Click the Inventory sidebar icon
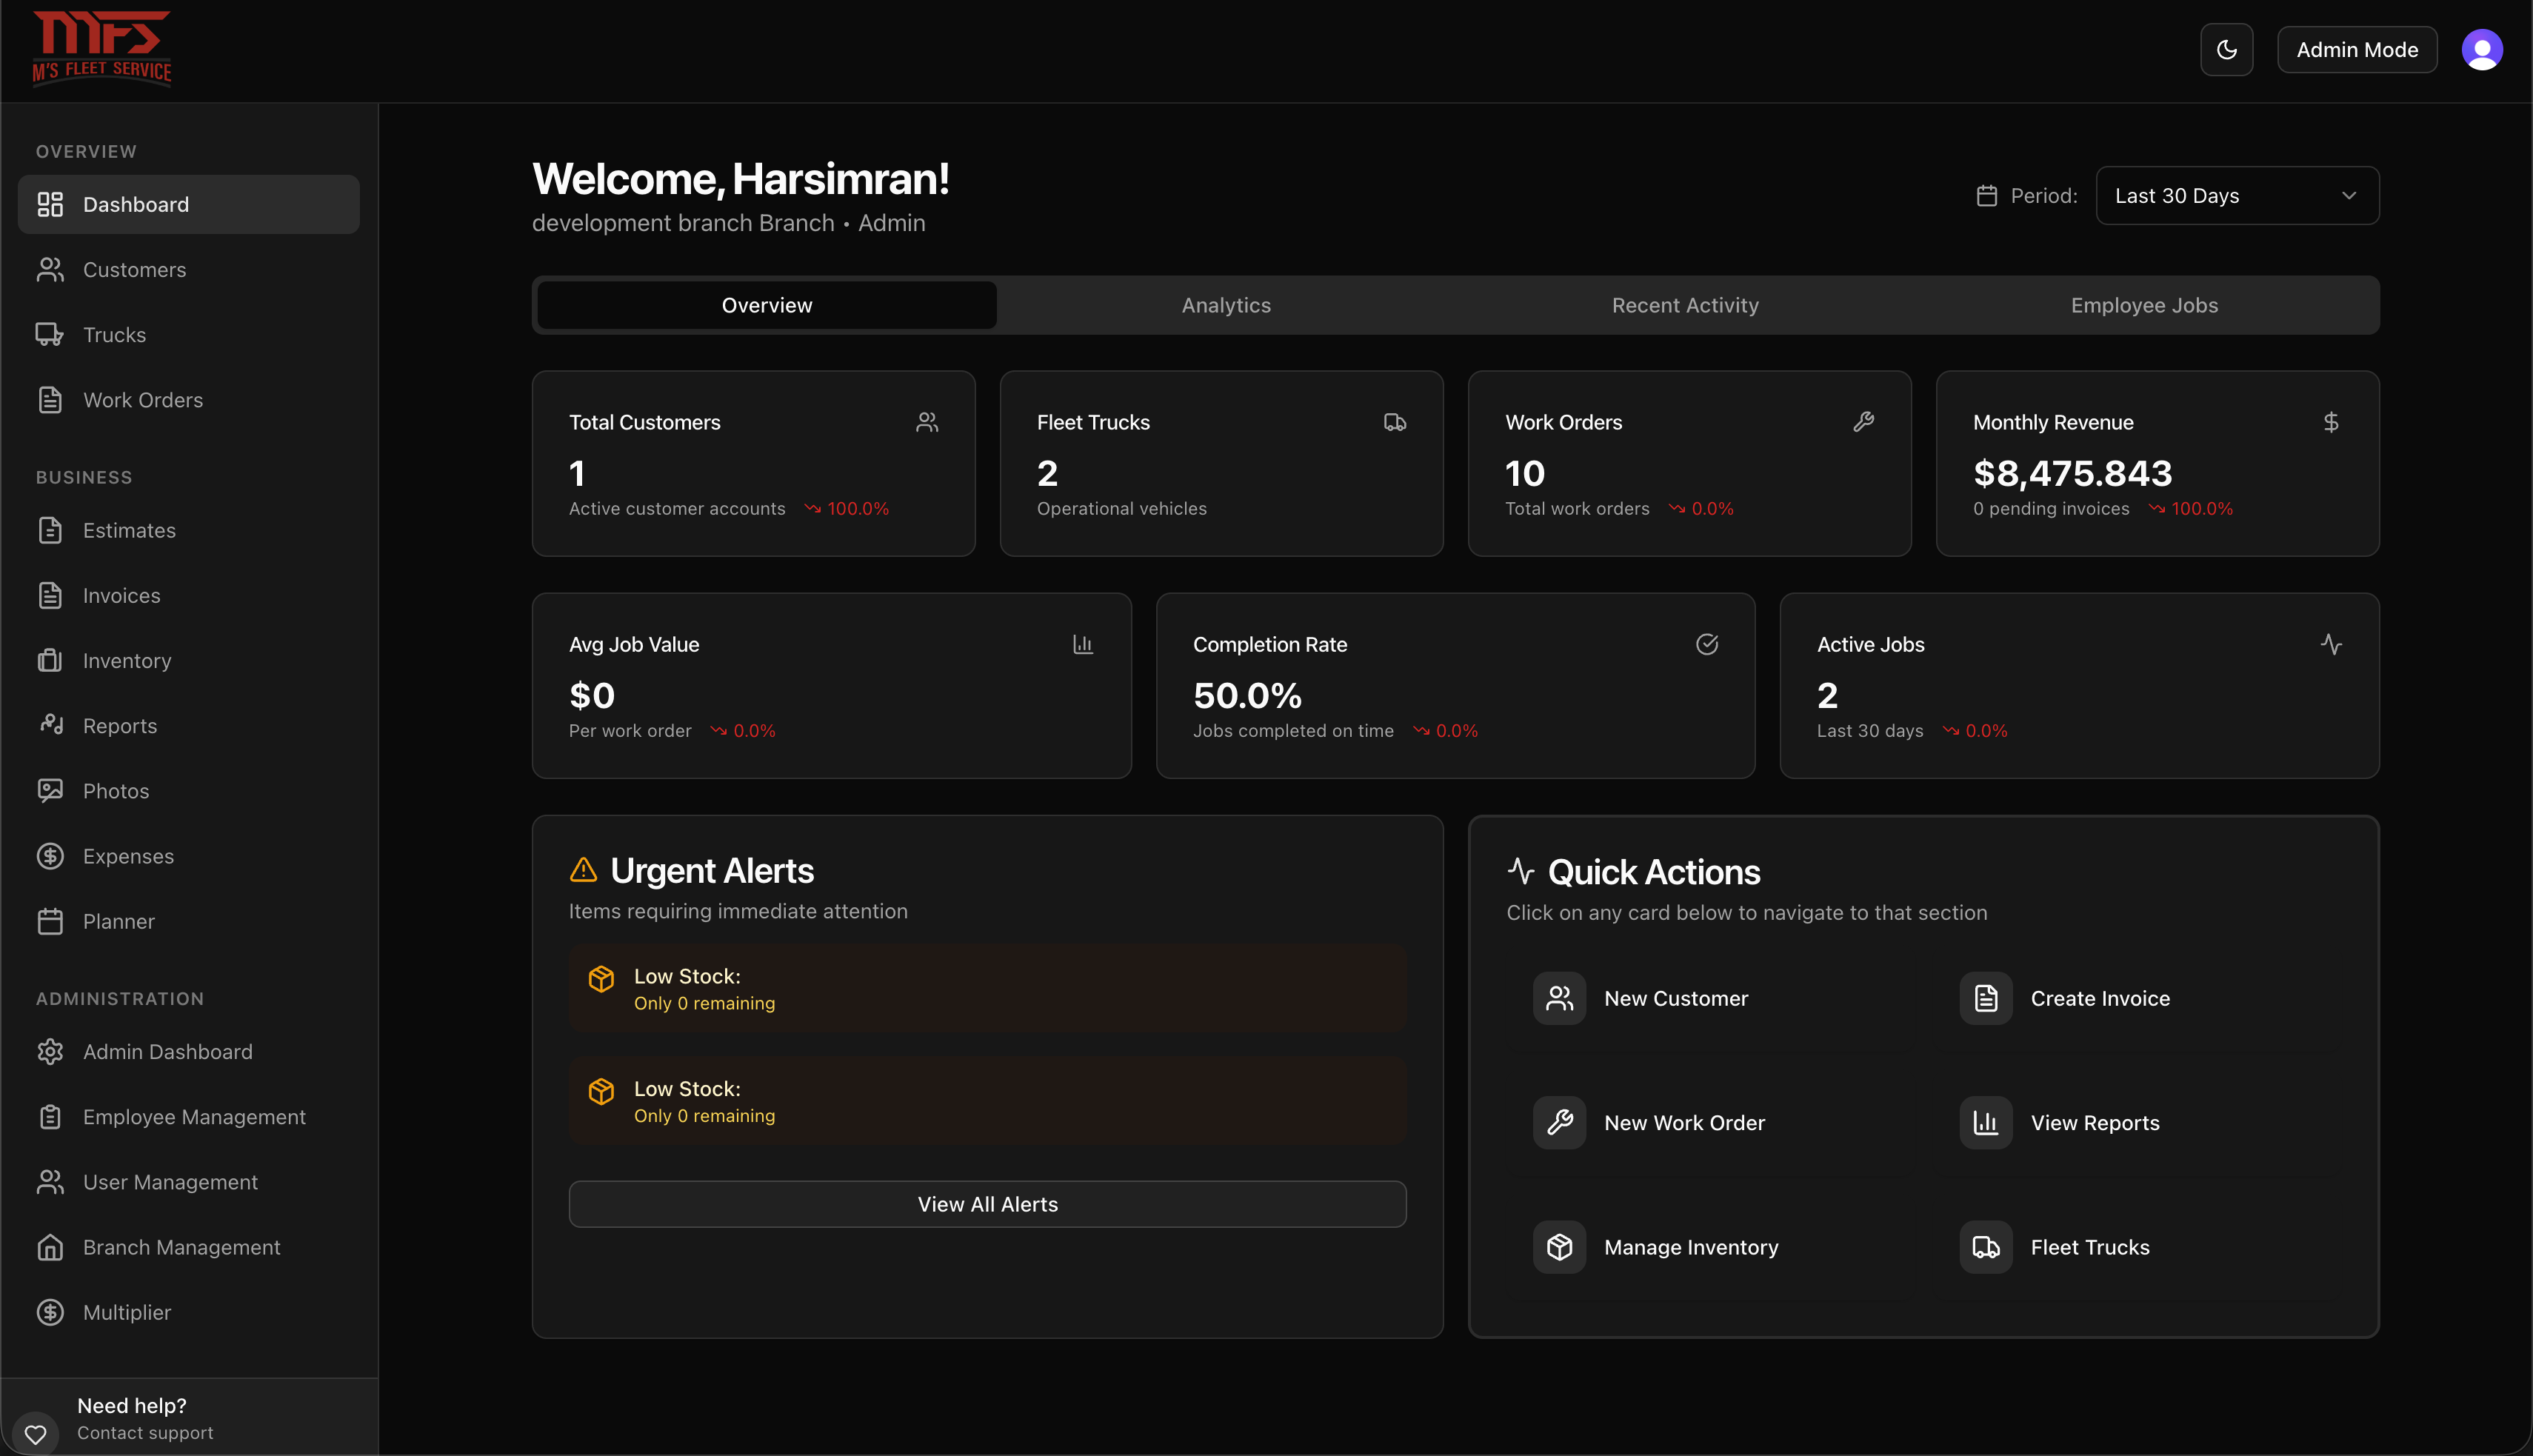The height and width of the screenshot is (1456, 2533). click(50, 661)
